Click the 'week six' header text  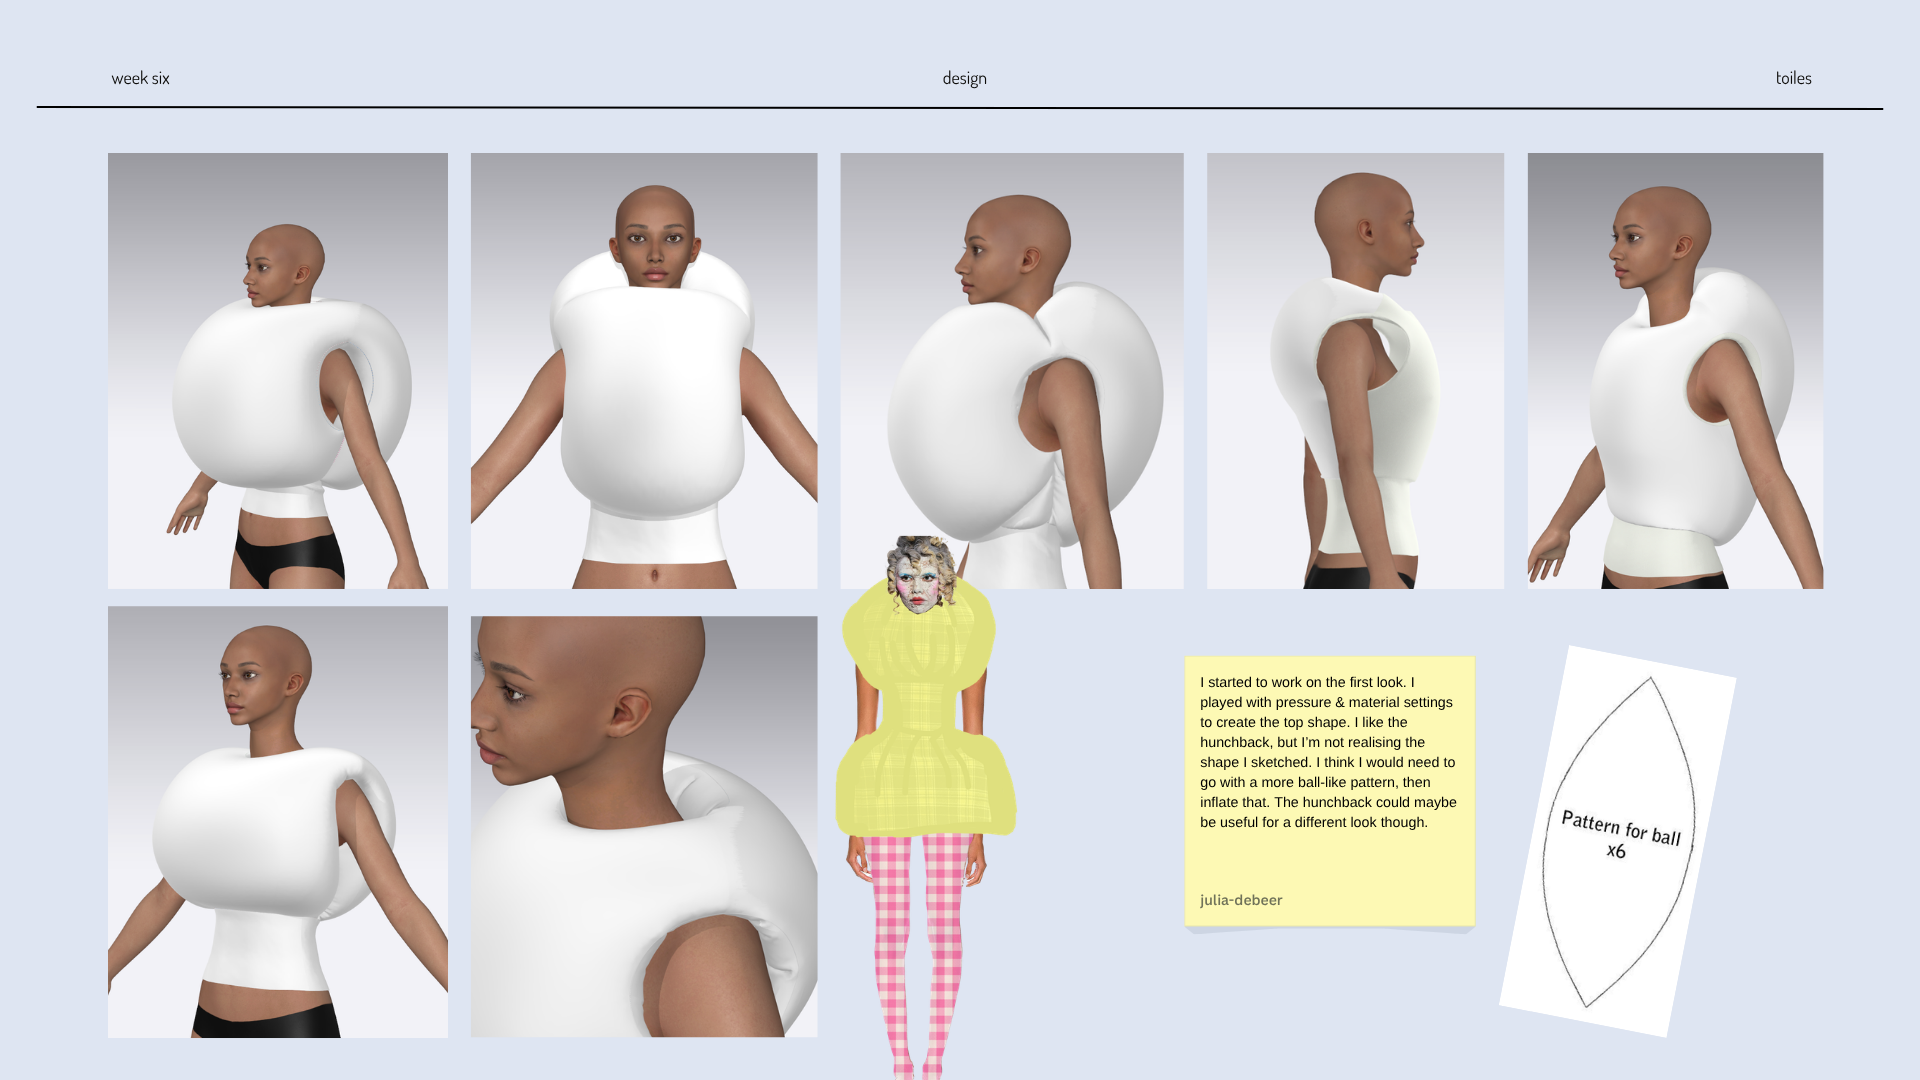pos(140,78)
